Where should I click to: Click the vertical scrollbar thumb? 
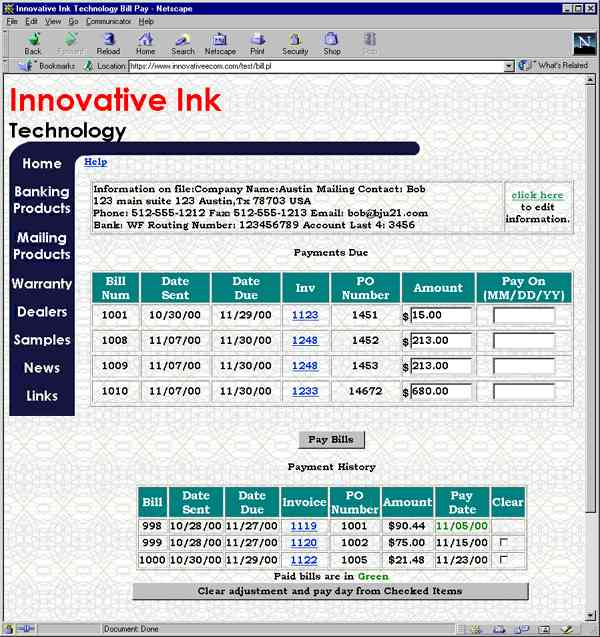tap(590, 299)
